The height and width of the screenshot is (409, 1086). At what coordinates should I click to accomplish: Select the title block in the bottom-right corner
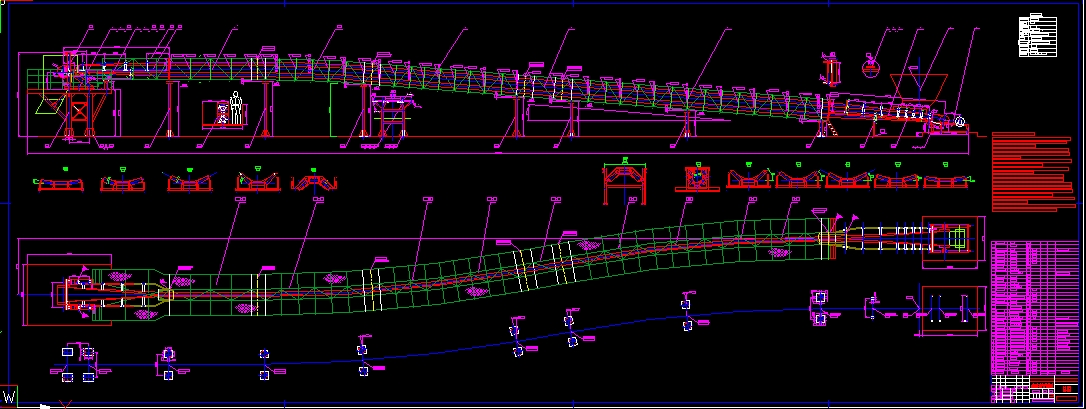pos(1035,389)
